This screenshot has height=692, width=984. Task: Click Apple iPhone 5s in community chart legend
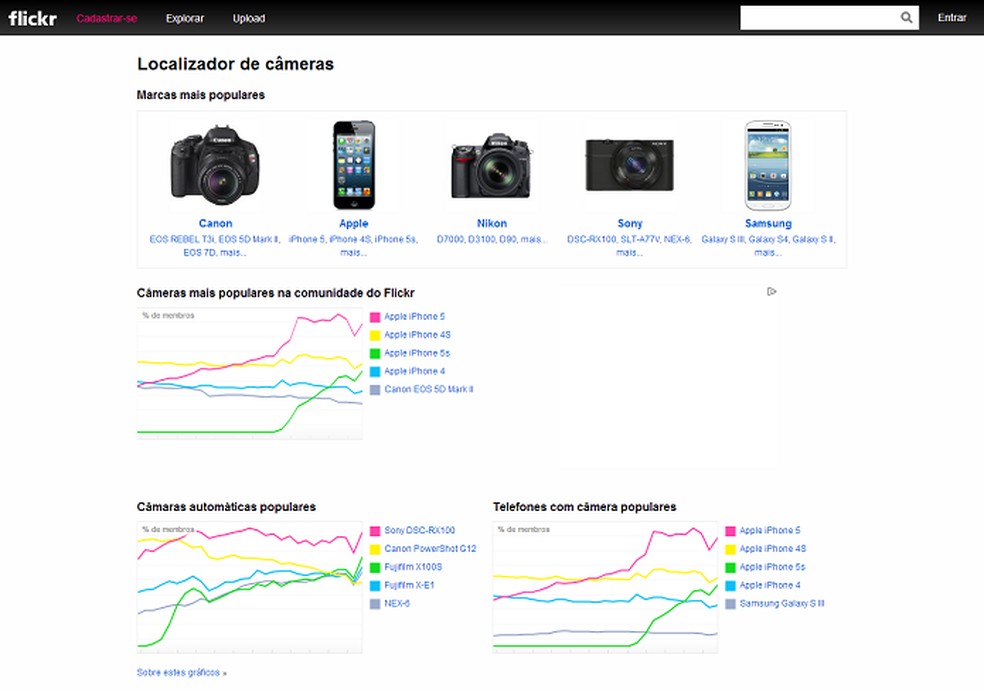click(x=417, y=353)
